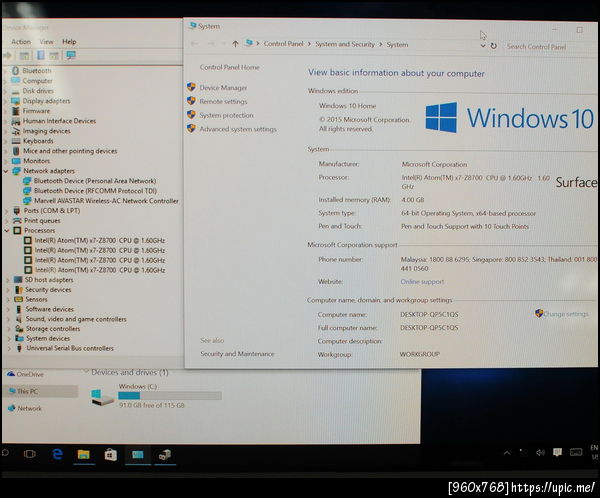
Task: Open the View menu in Device Manager
Action: [46, 42]
